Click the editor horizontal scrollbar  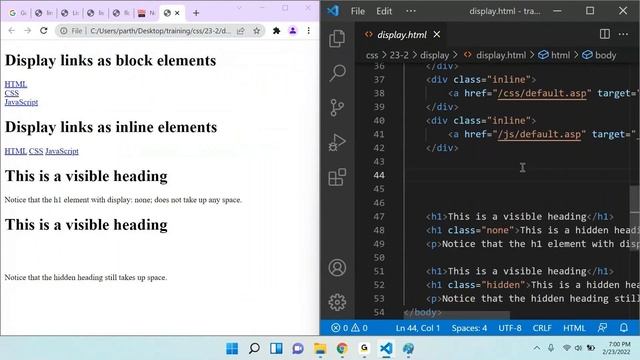click(x=456, y=315)
